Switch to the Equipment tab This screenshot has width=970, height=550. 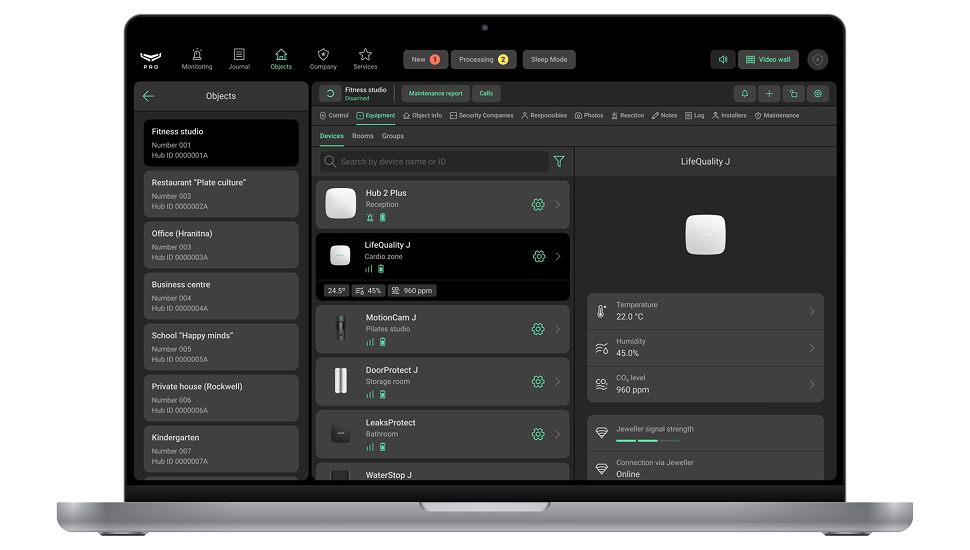pos(376,116)
